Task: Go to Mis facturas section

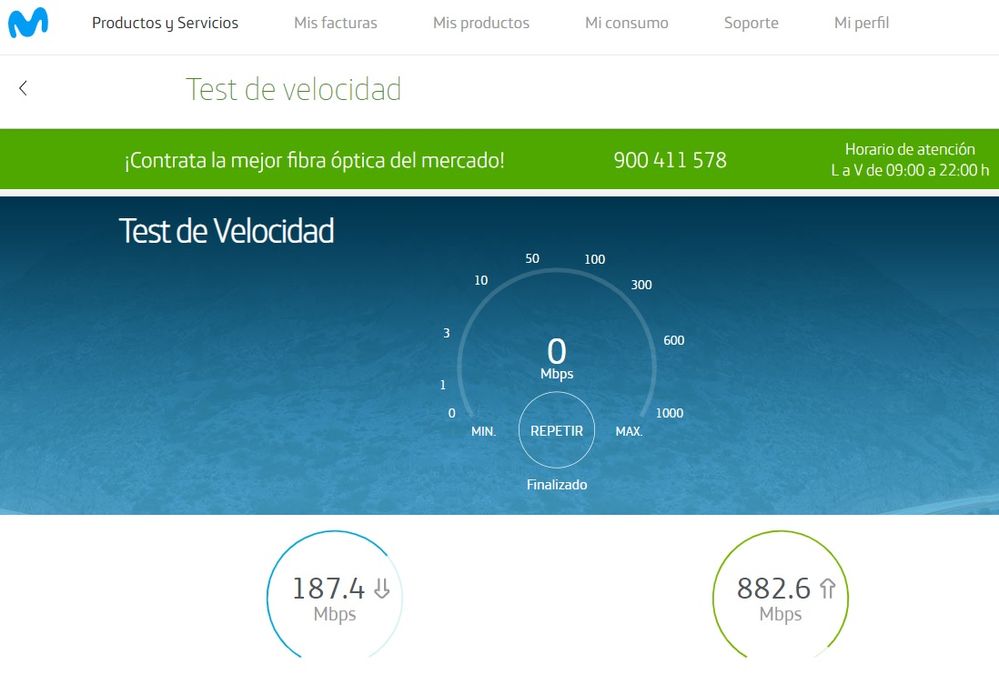Action: (335, 22)
